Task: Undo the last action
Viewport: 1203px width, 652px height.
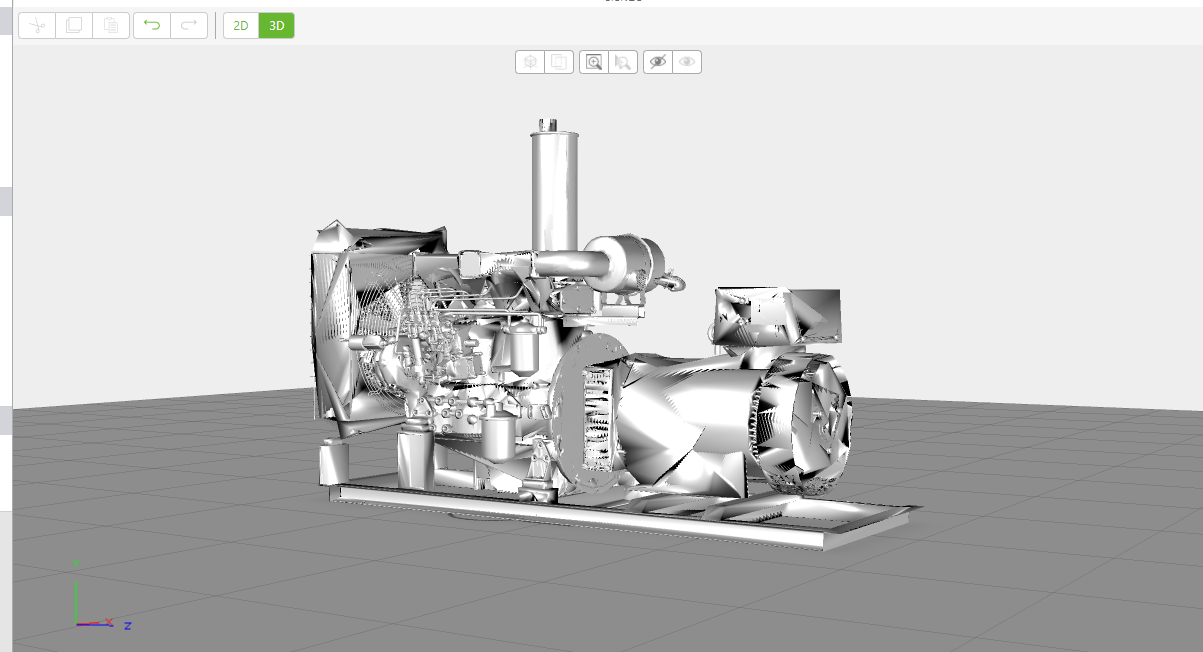Action: pos(152,25)
